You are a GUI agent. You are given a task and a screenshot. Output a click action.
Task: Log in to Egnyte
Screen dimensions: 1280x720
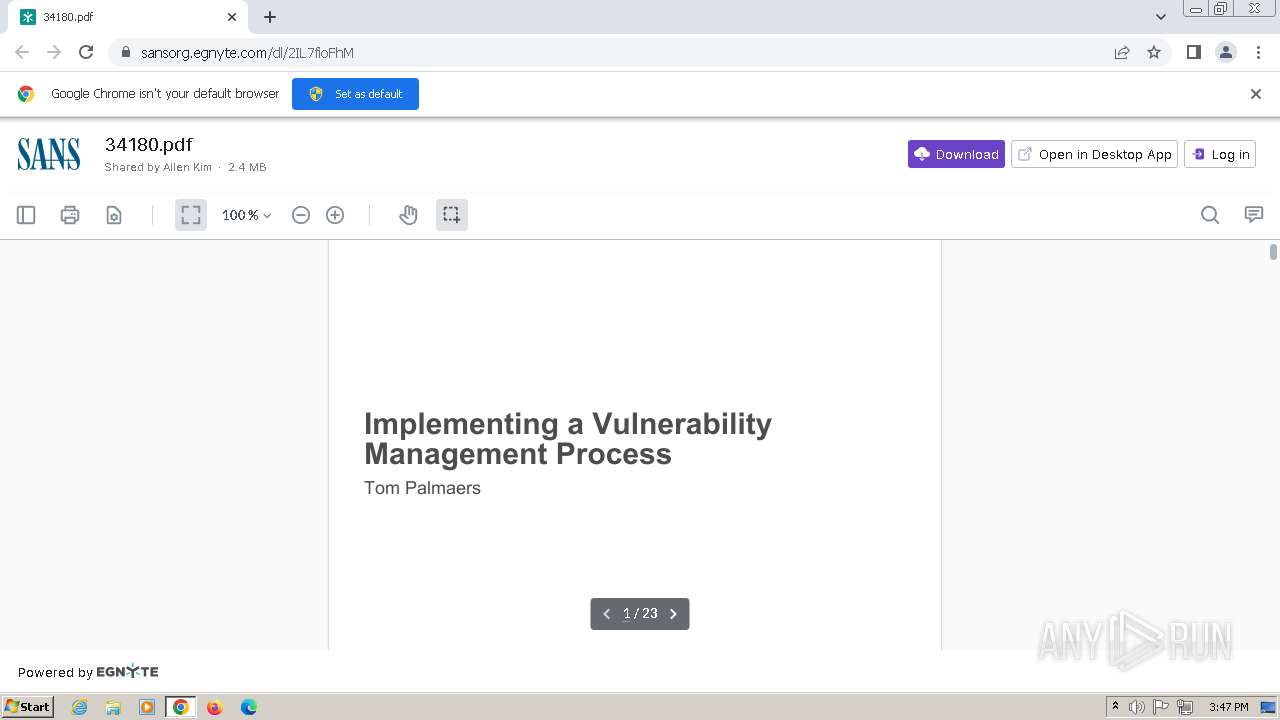1220,154
